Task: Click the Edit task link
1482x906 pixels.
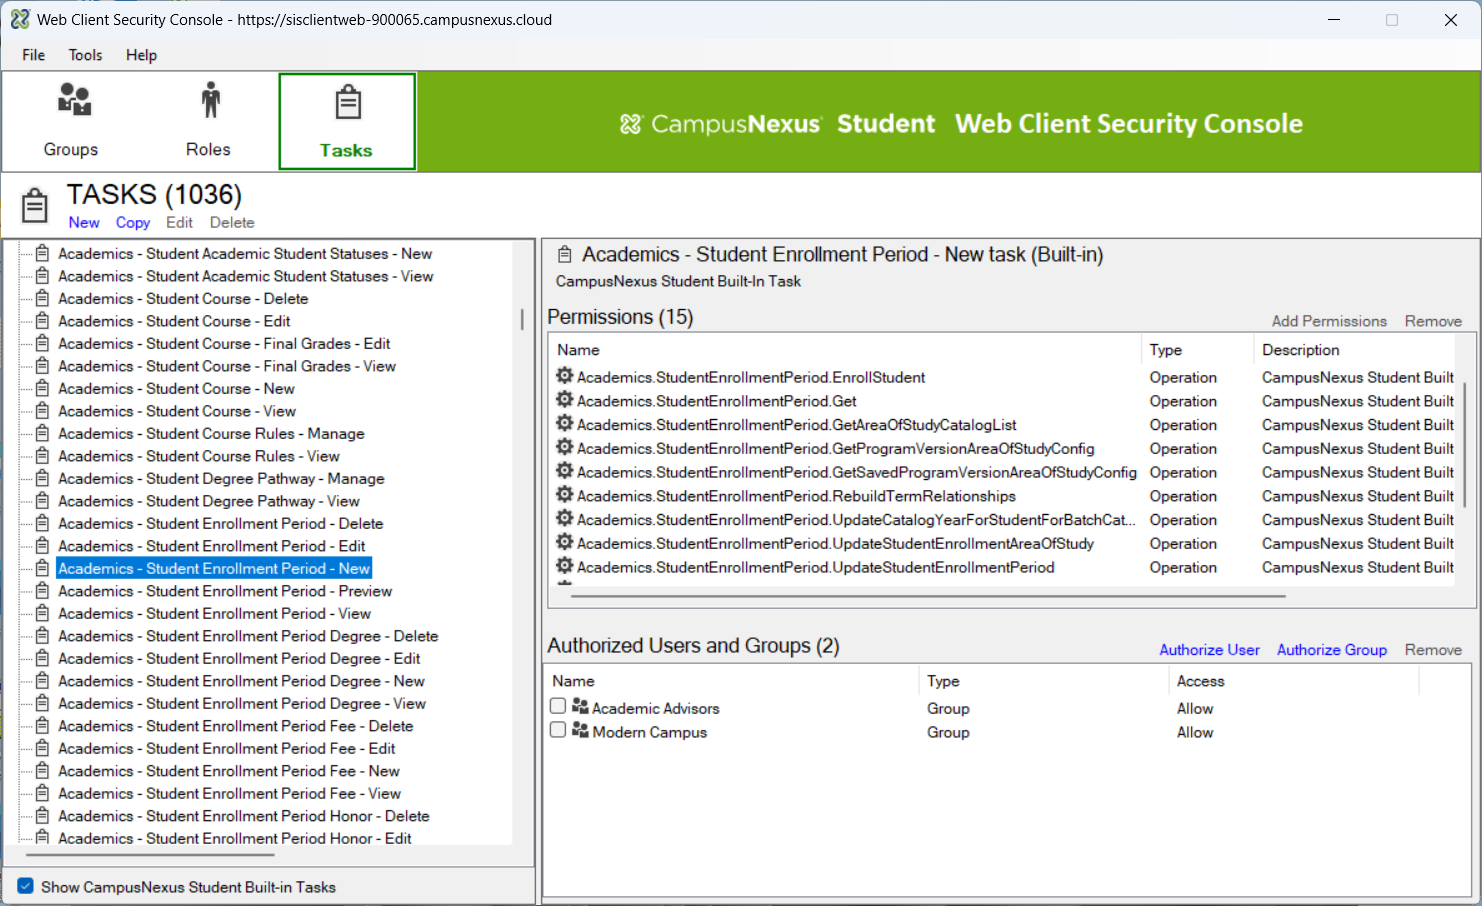Action: [180, 222]
